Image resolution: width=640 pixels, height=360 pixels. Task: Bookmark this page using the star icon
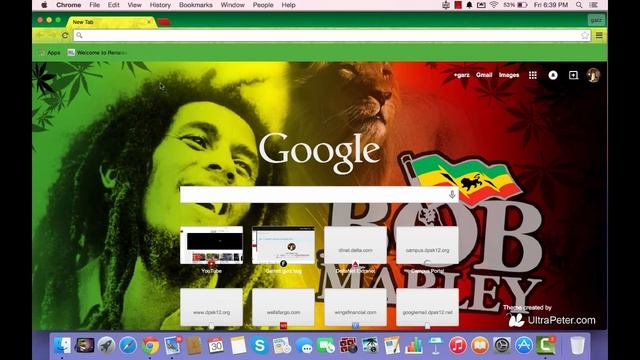[x=585, y=36]
